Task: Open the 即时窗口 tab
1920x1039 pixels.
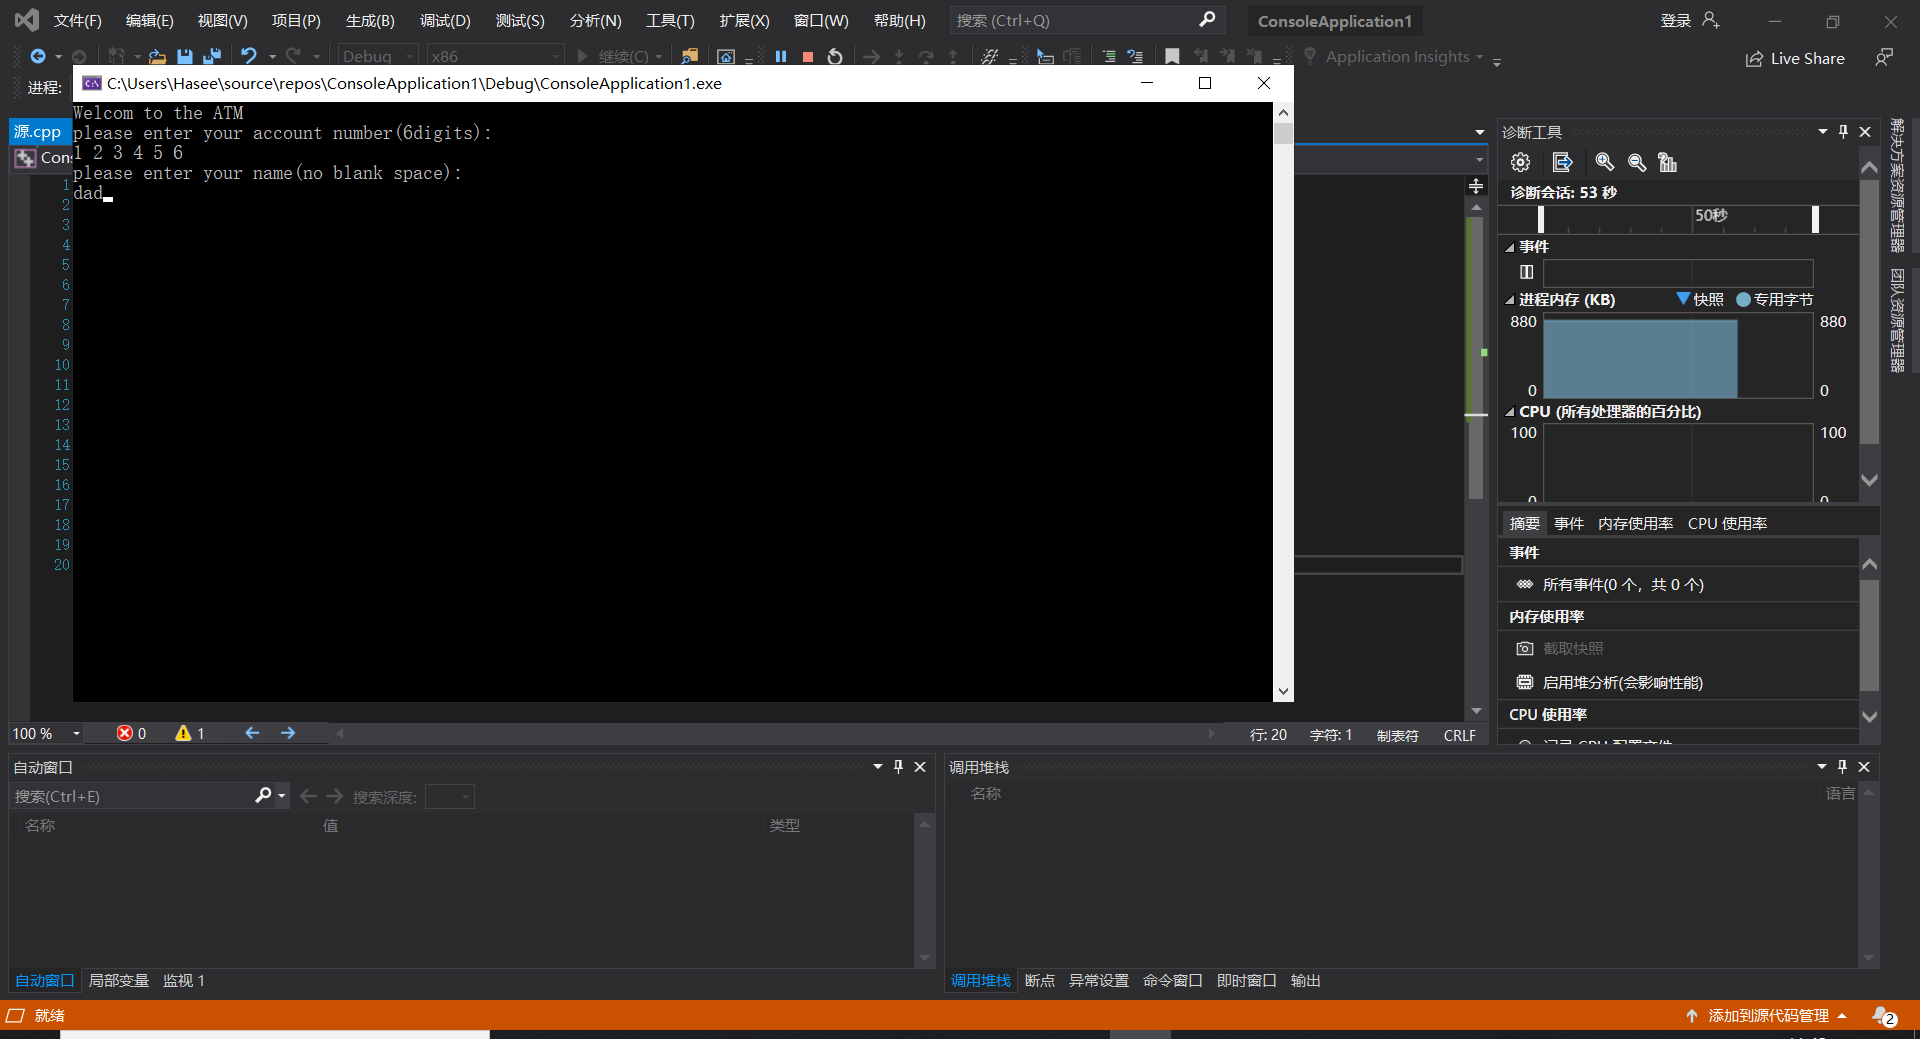Action: pos(1246,981)
